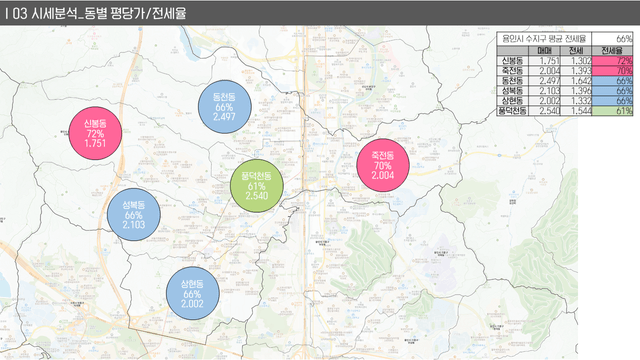The height and width of the screenshot is (360, 640).
Task: Select the pink 죽전동 70% map bubble
Action: pos(383,165)
